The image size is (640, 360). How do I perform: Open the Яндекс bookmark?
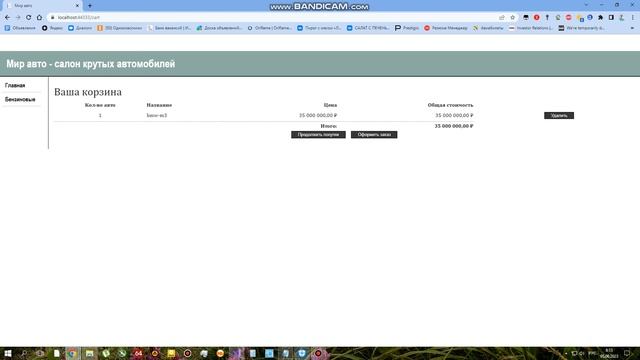[x=53, y=28]
